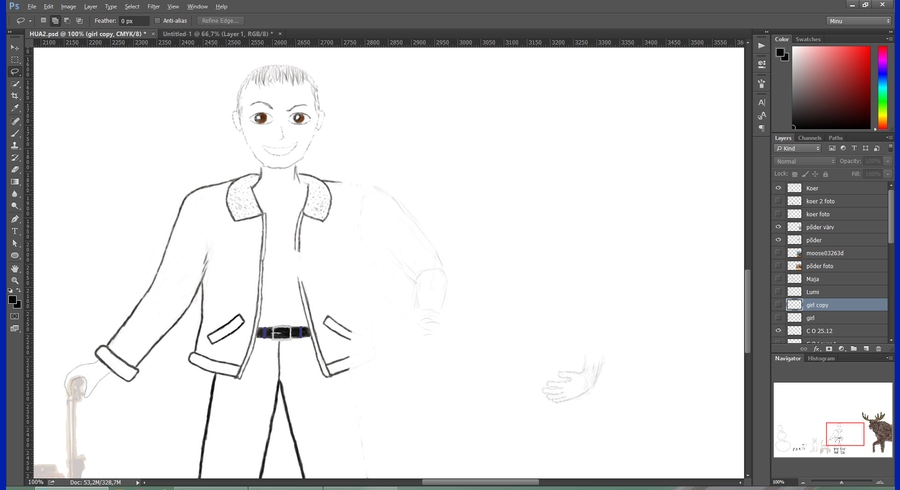Enable the Anti-alias checkbox
This screenshot has width=900, height=490.
[157, 21]
